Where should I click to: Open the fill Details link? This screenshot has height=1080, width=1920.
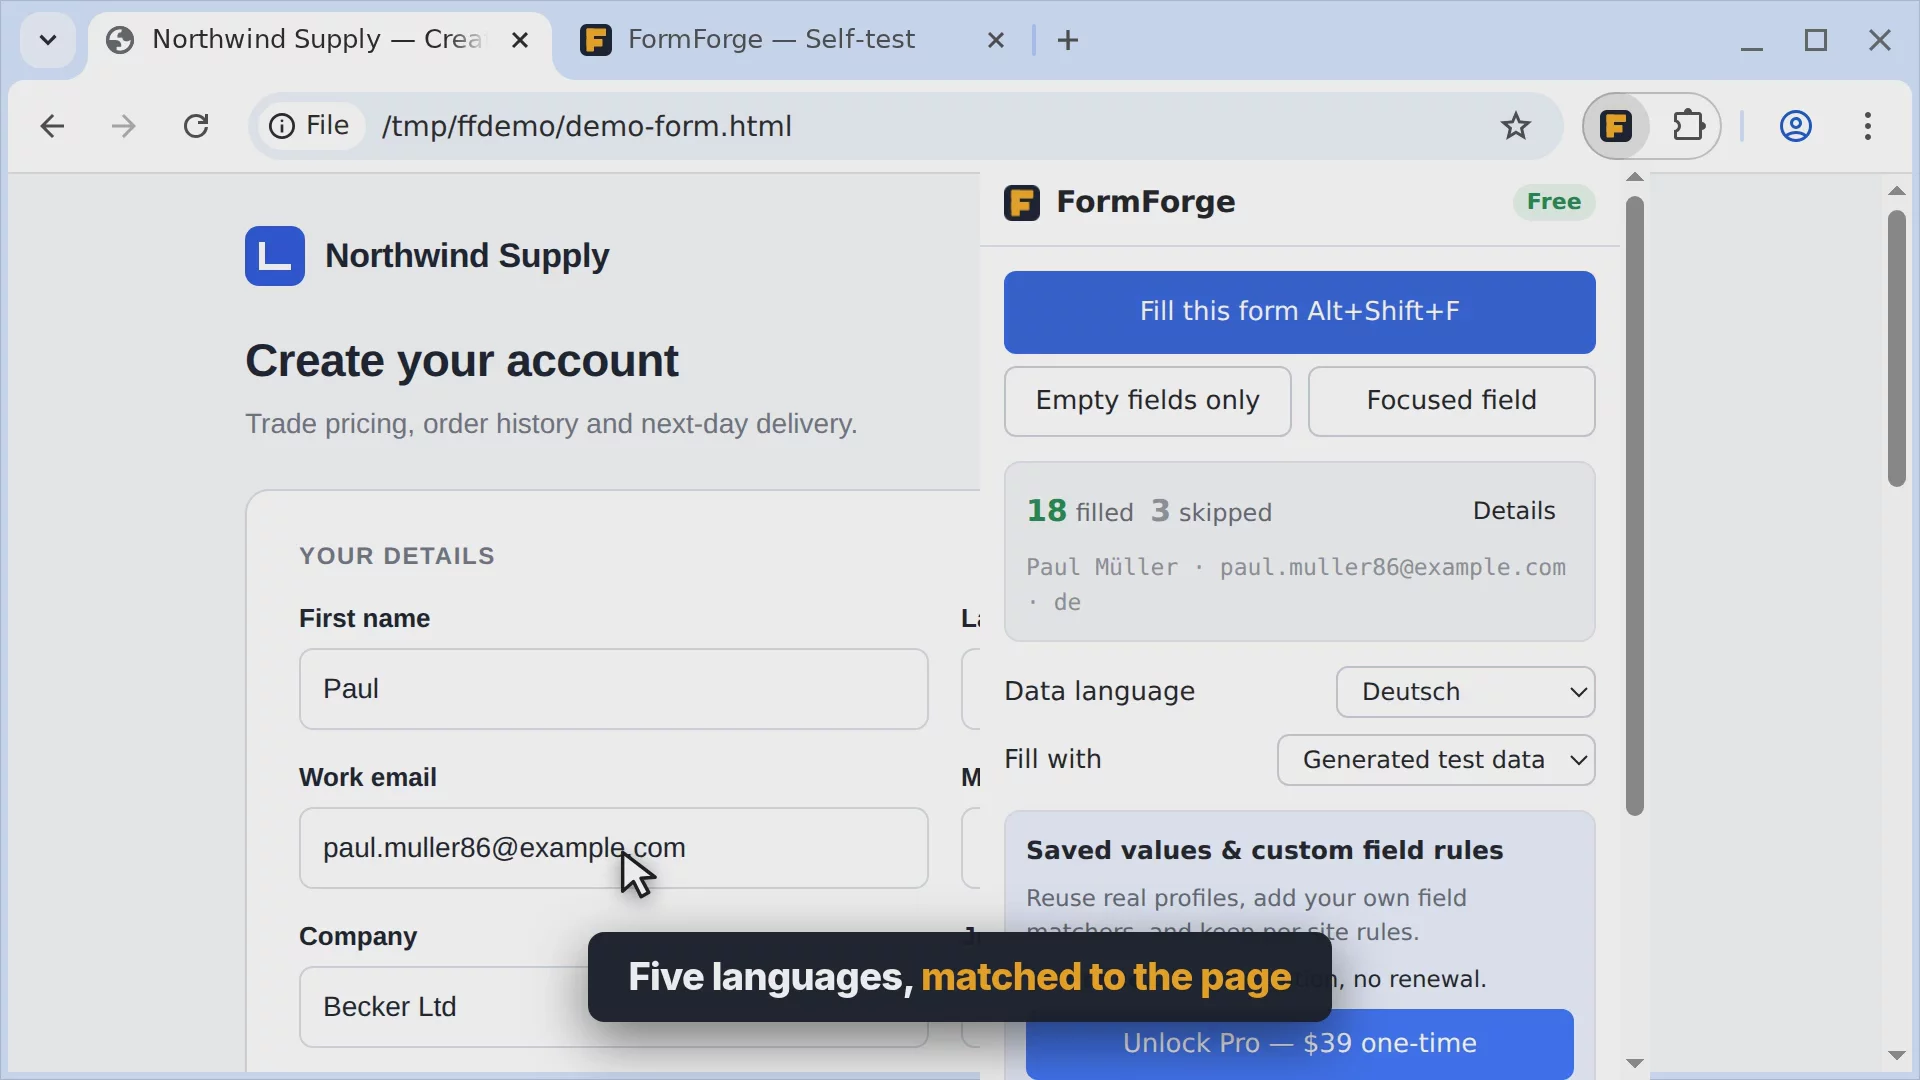pyautogui.click(x=1513, y=511)
